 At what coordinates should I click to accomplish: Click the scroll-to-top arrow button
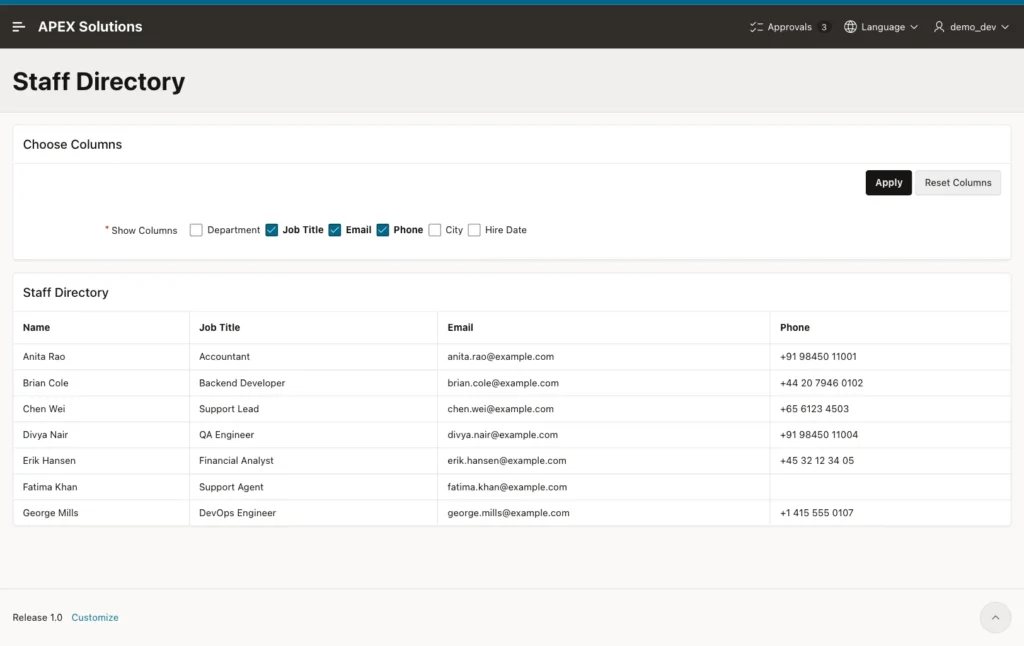click(x=995, y=617)
